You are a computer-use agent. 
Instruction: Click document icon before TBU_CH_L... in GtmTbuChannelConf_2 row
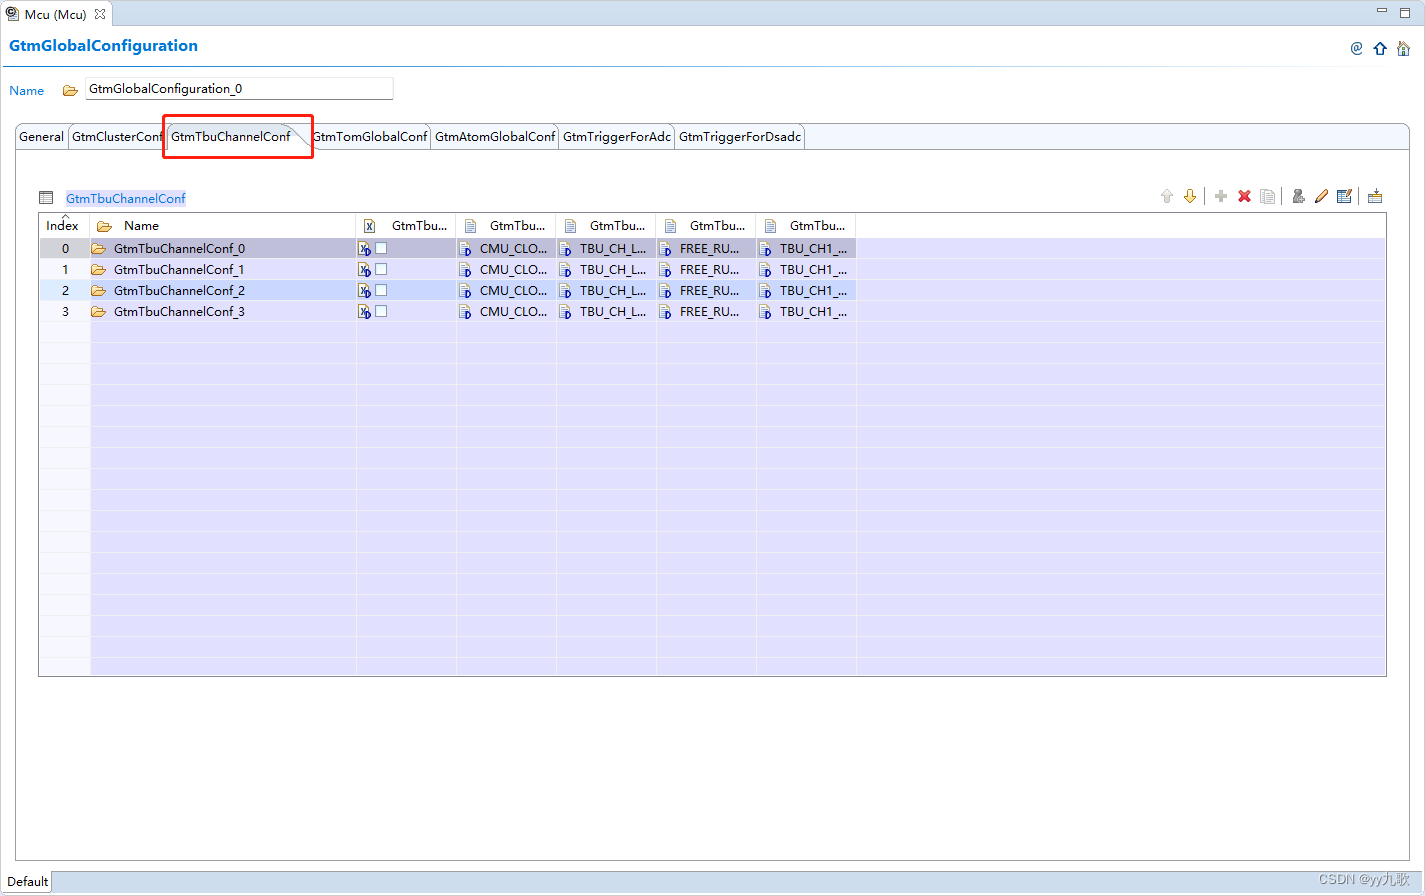[x=565, y=290]
